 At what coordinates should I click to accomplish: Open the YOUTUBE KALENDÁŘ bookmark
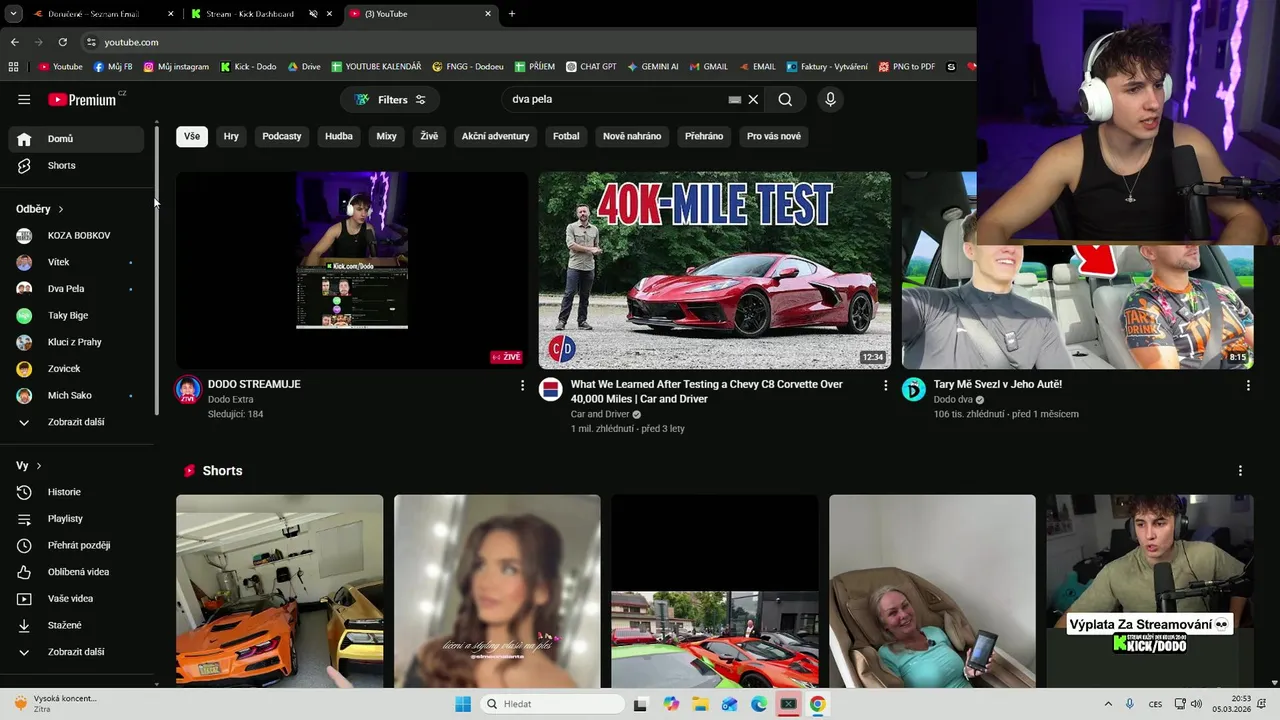click(376, 67)
